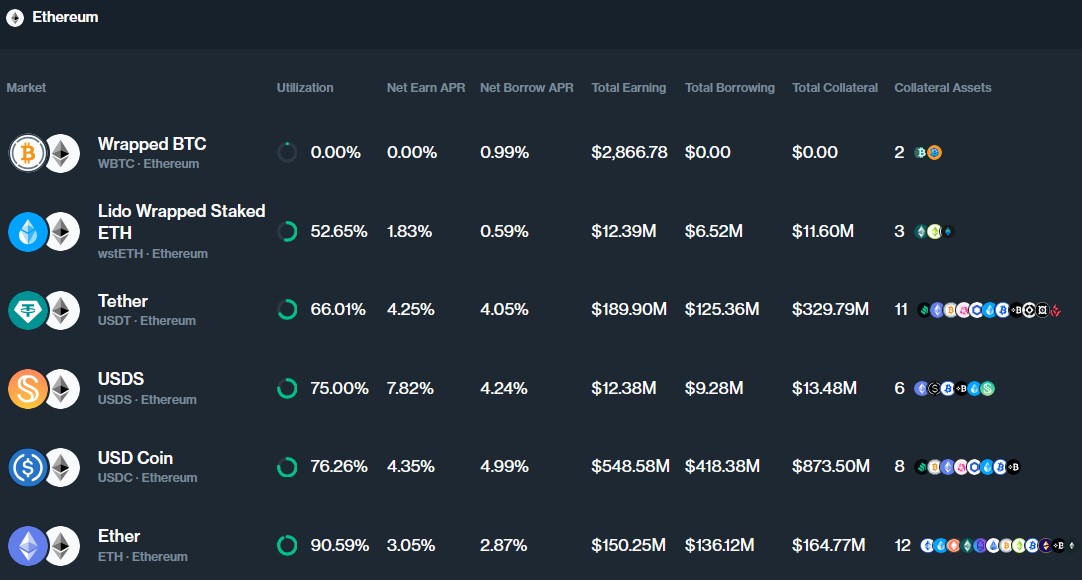Click the 'ETH · Ethereum' subtitle
Viewport: 1082px width, 580px height.
tap(143, 557)
